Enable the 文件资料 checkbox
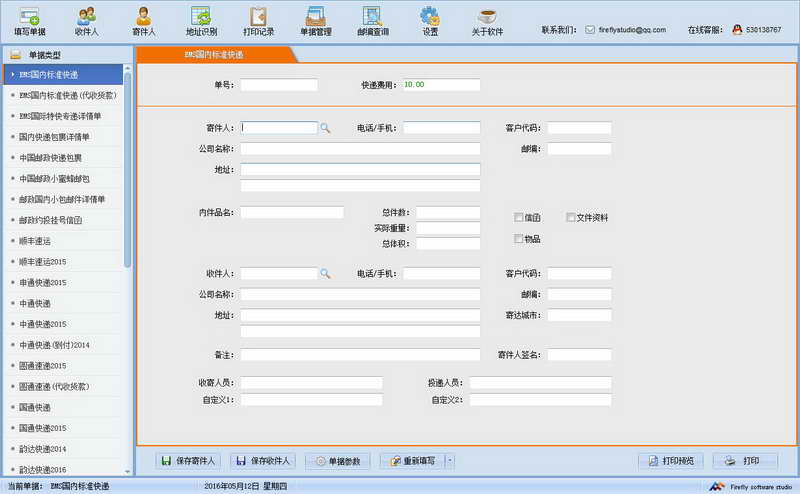The width and height of the screenshot is (800, 494). pos(570,217)
